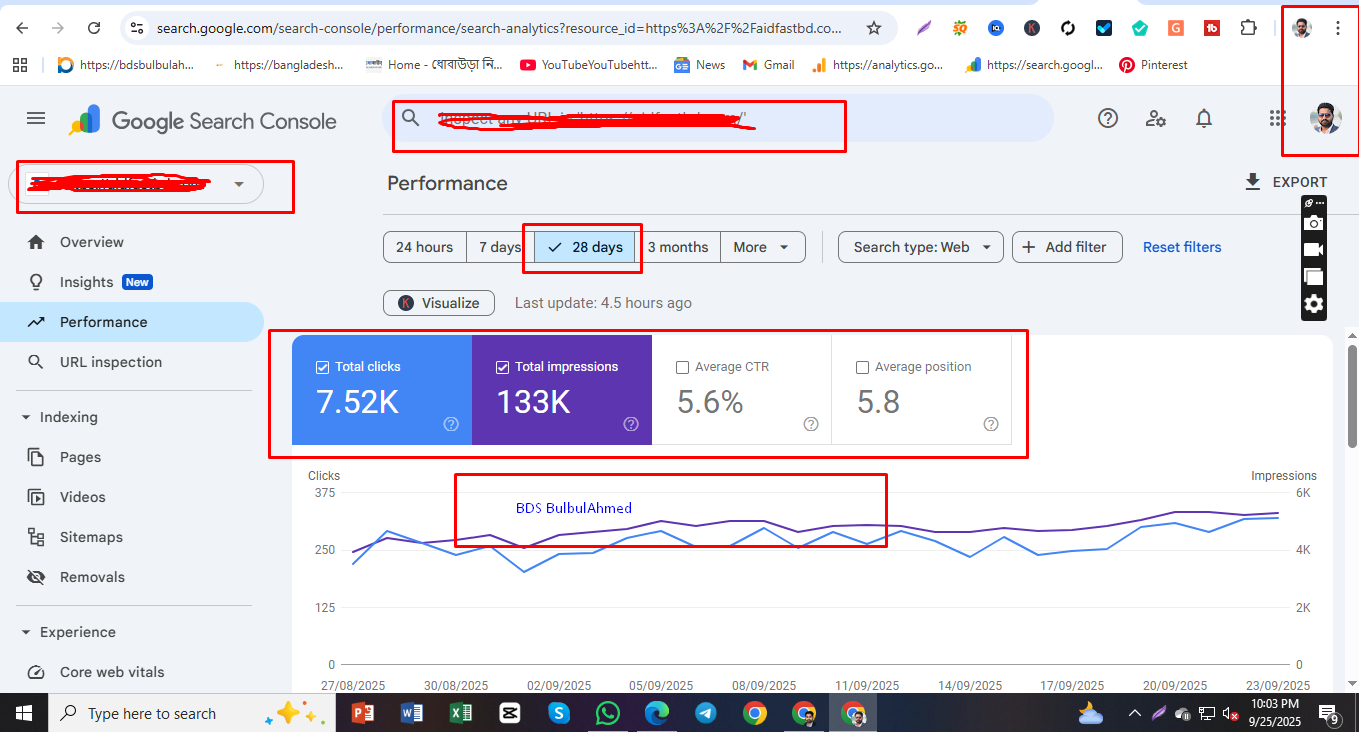
Task: Click the screen recorder camera icon
Action: point(1314,223)
